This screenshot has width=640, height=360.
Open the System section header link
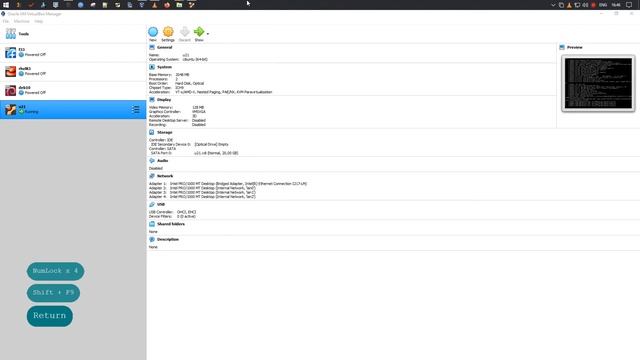coord(164,67)
